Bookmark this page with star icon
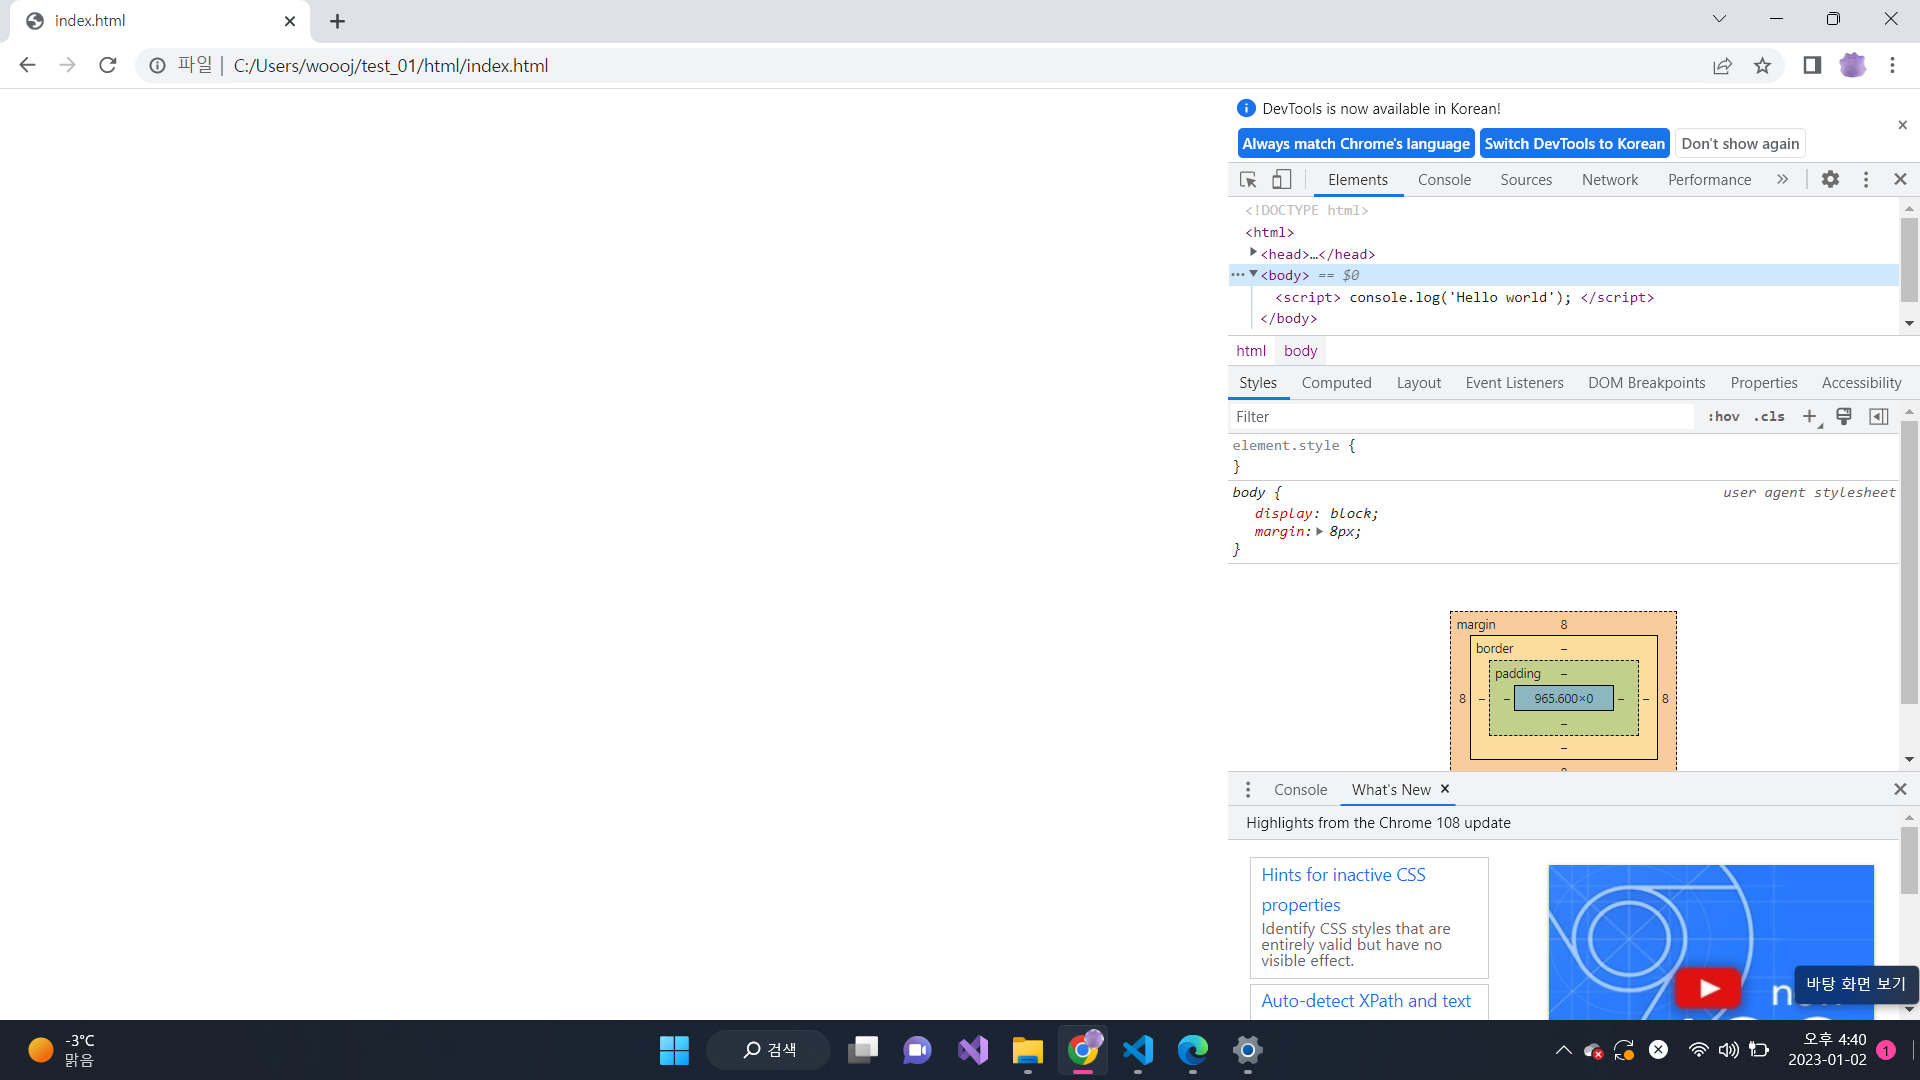Image resolution: width=1920 pixels, height=1080 pixels. tap(1762, 66)
